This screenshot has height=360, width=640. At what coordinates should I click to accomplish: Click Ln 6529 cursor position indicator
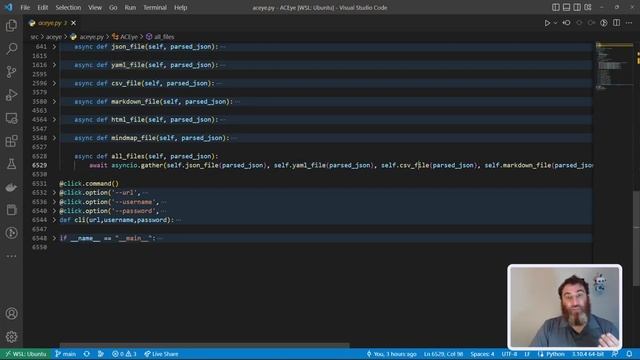443,354
